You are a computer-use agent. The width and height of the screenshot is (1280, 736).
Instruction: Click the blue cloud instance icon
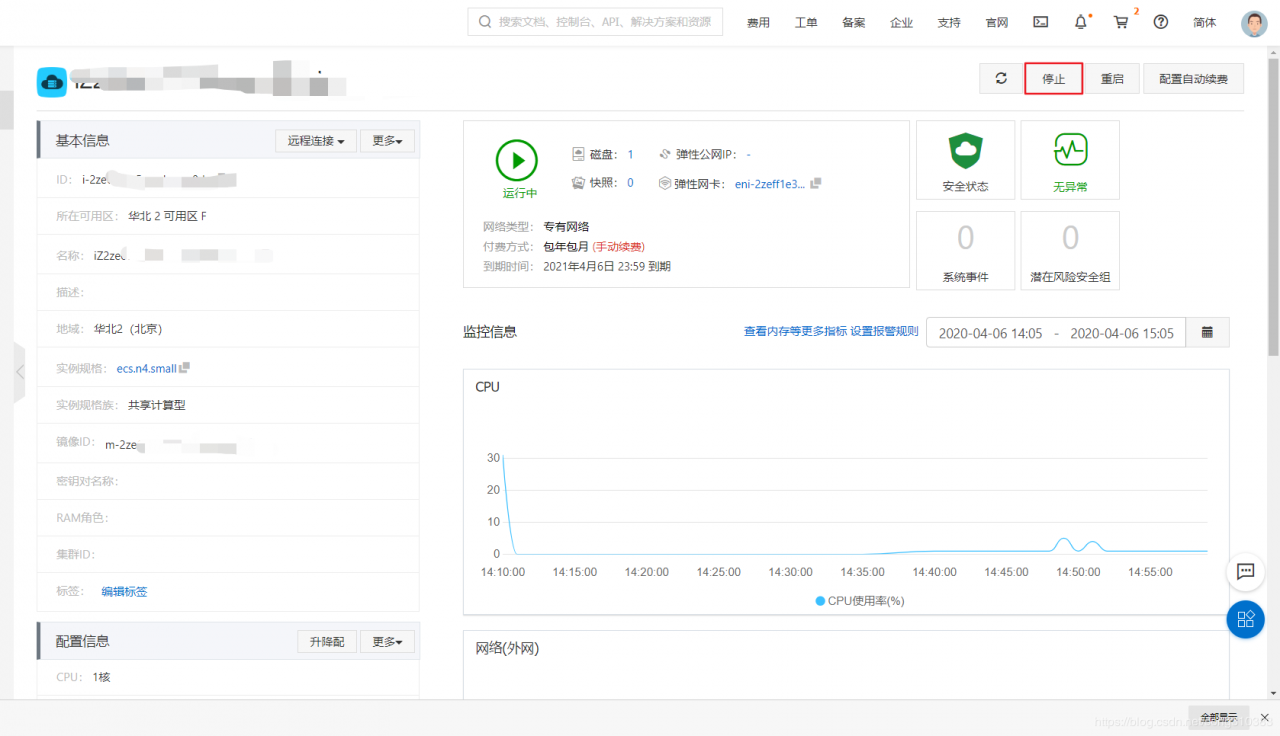[52, 82]
